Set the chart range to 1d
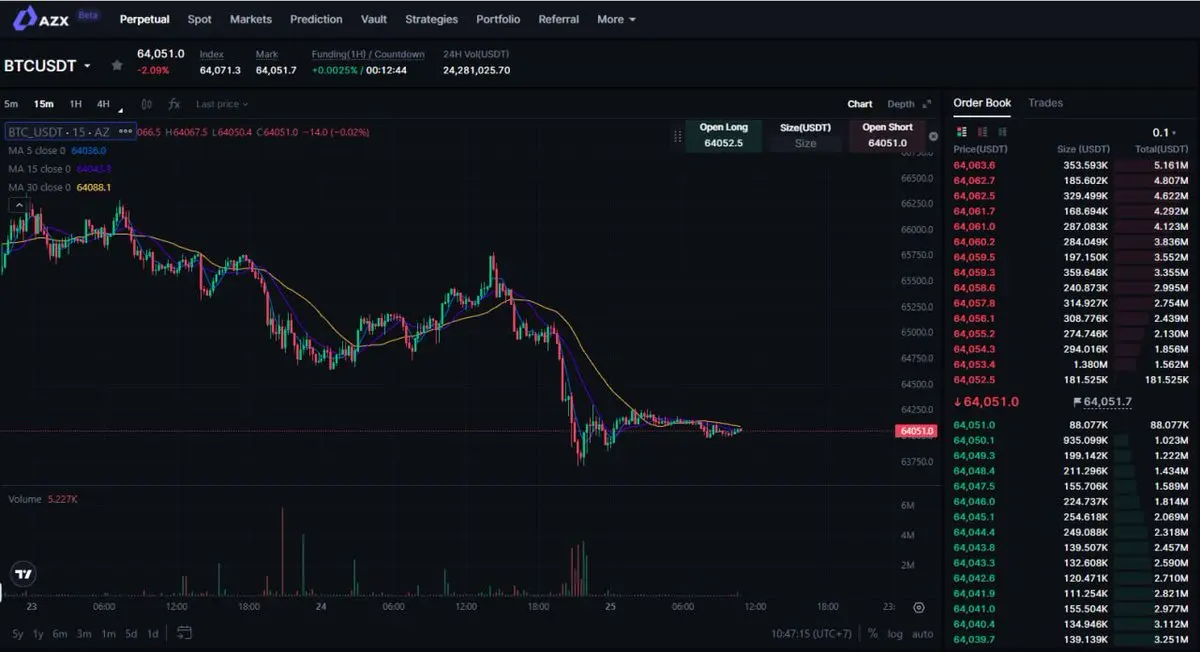The width and height of the screenshot is (1200, 652). click(153, 633)
